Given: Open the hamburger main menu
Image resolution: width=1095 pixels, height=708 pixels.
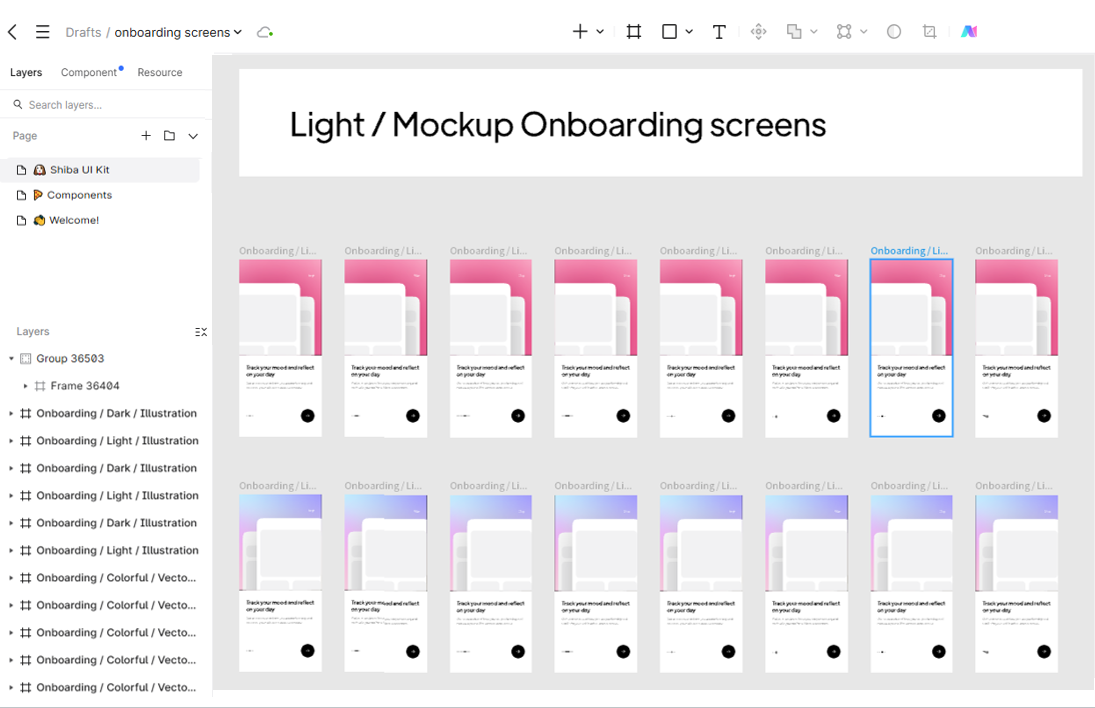Looking at the screenshot, I should coord(43,32).
